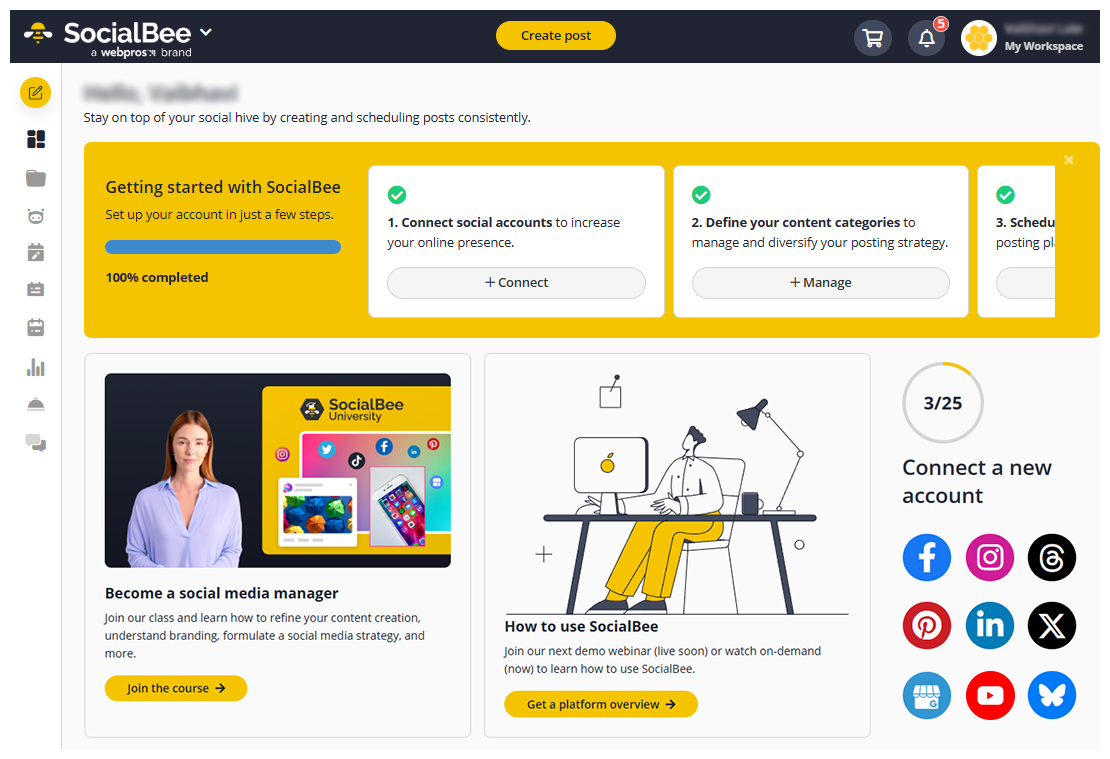Open the chat bubbles sidebar icon
The height and width of the screenshot is (759, 1110).
pos(36,443)
